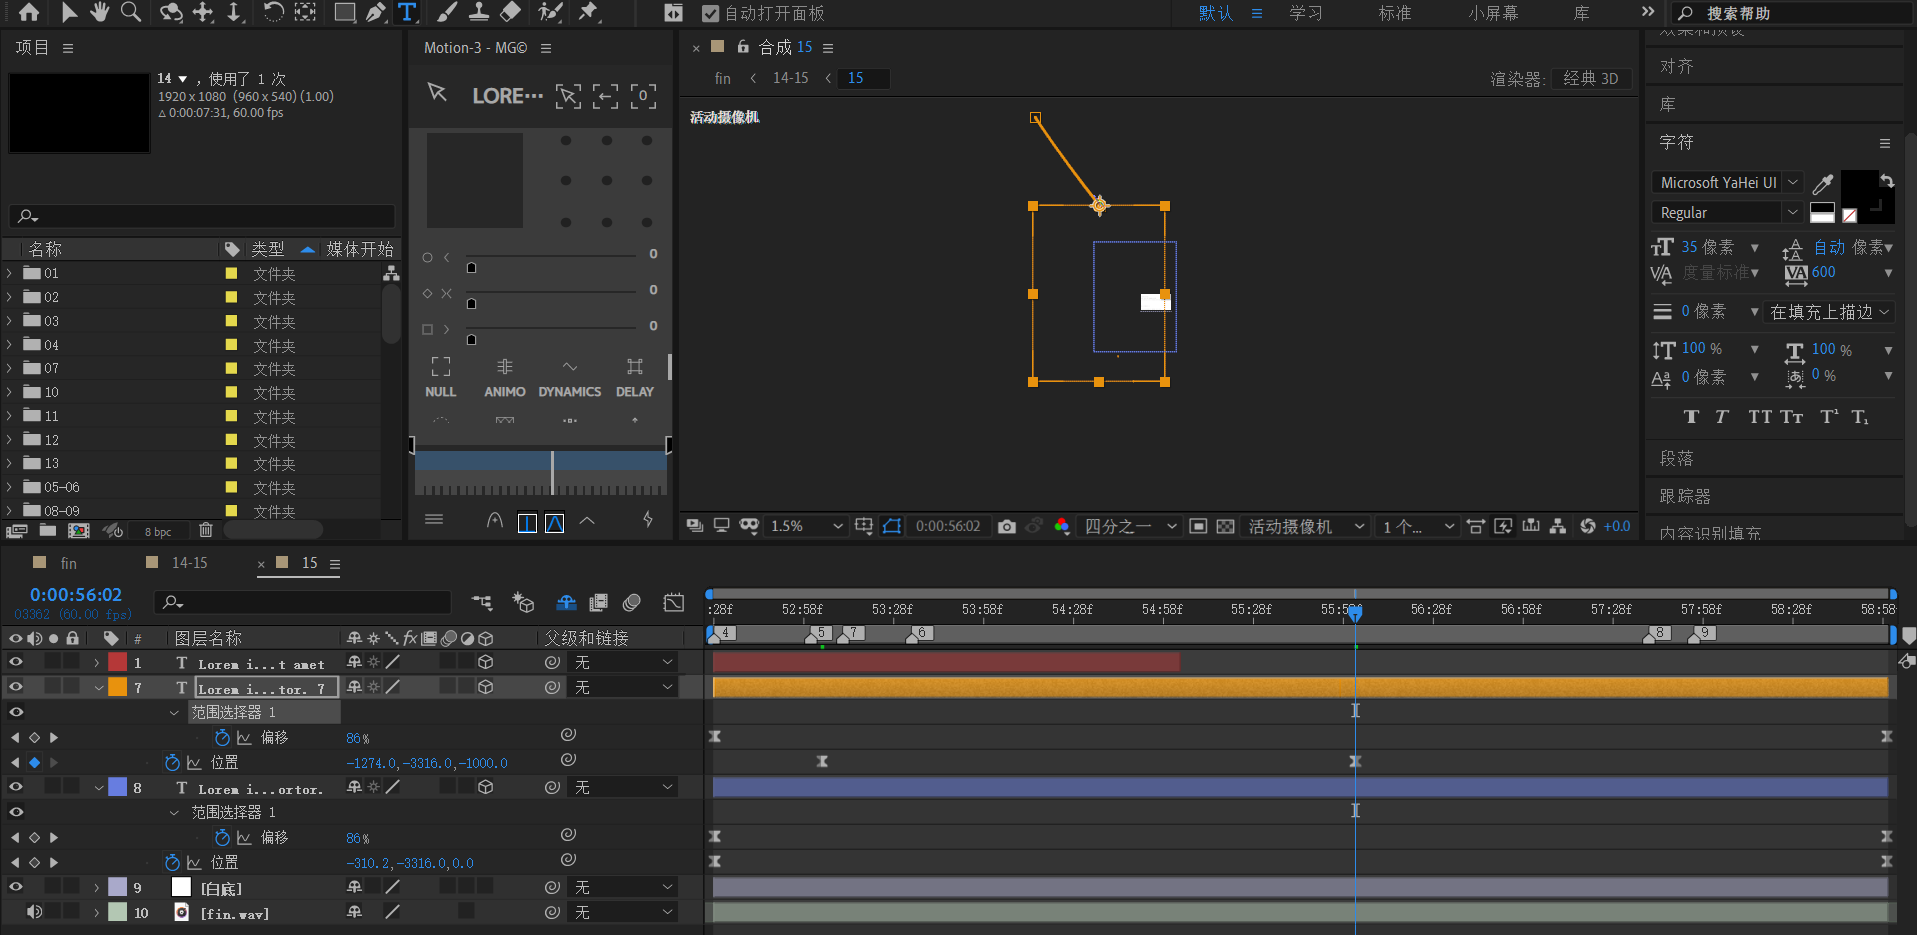Create new folder in Project panel
Screen dimensions: 1917x935
coord(48,530)
